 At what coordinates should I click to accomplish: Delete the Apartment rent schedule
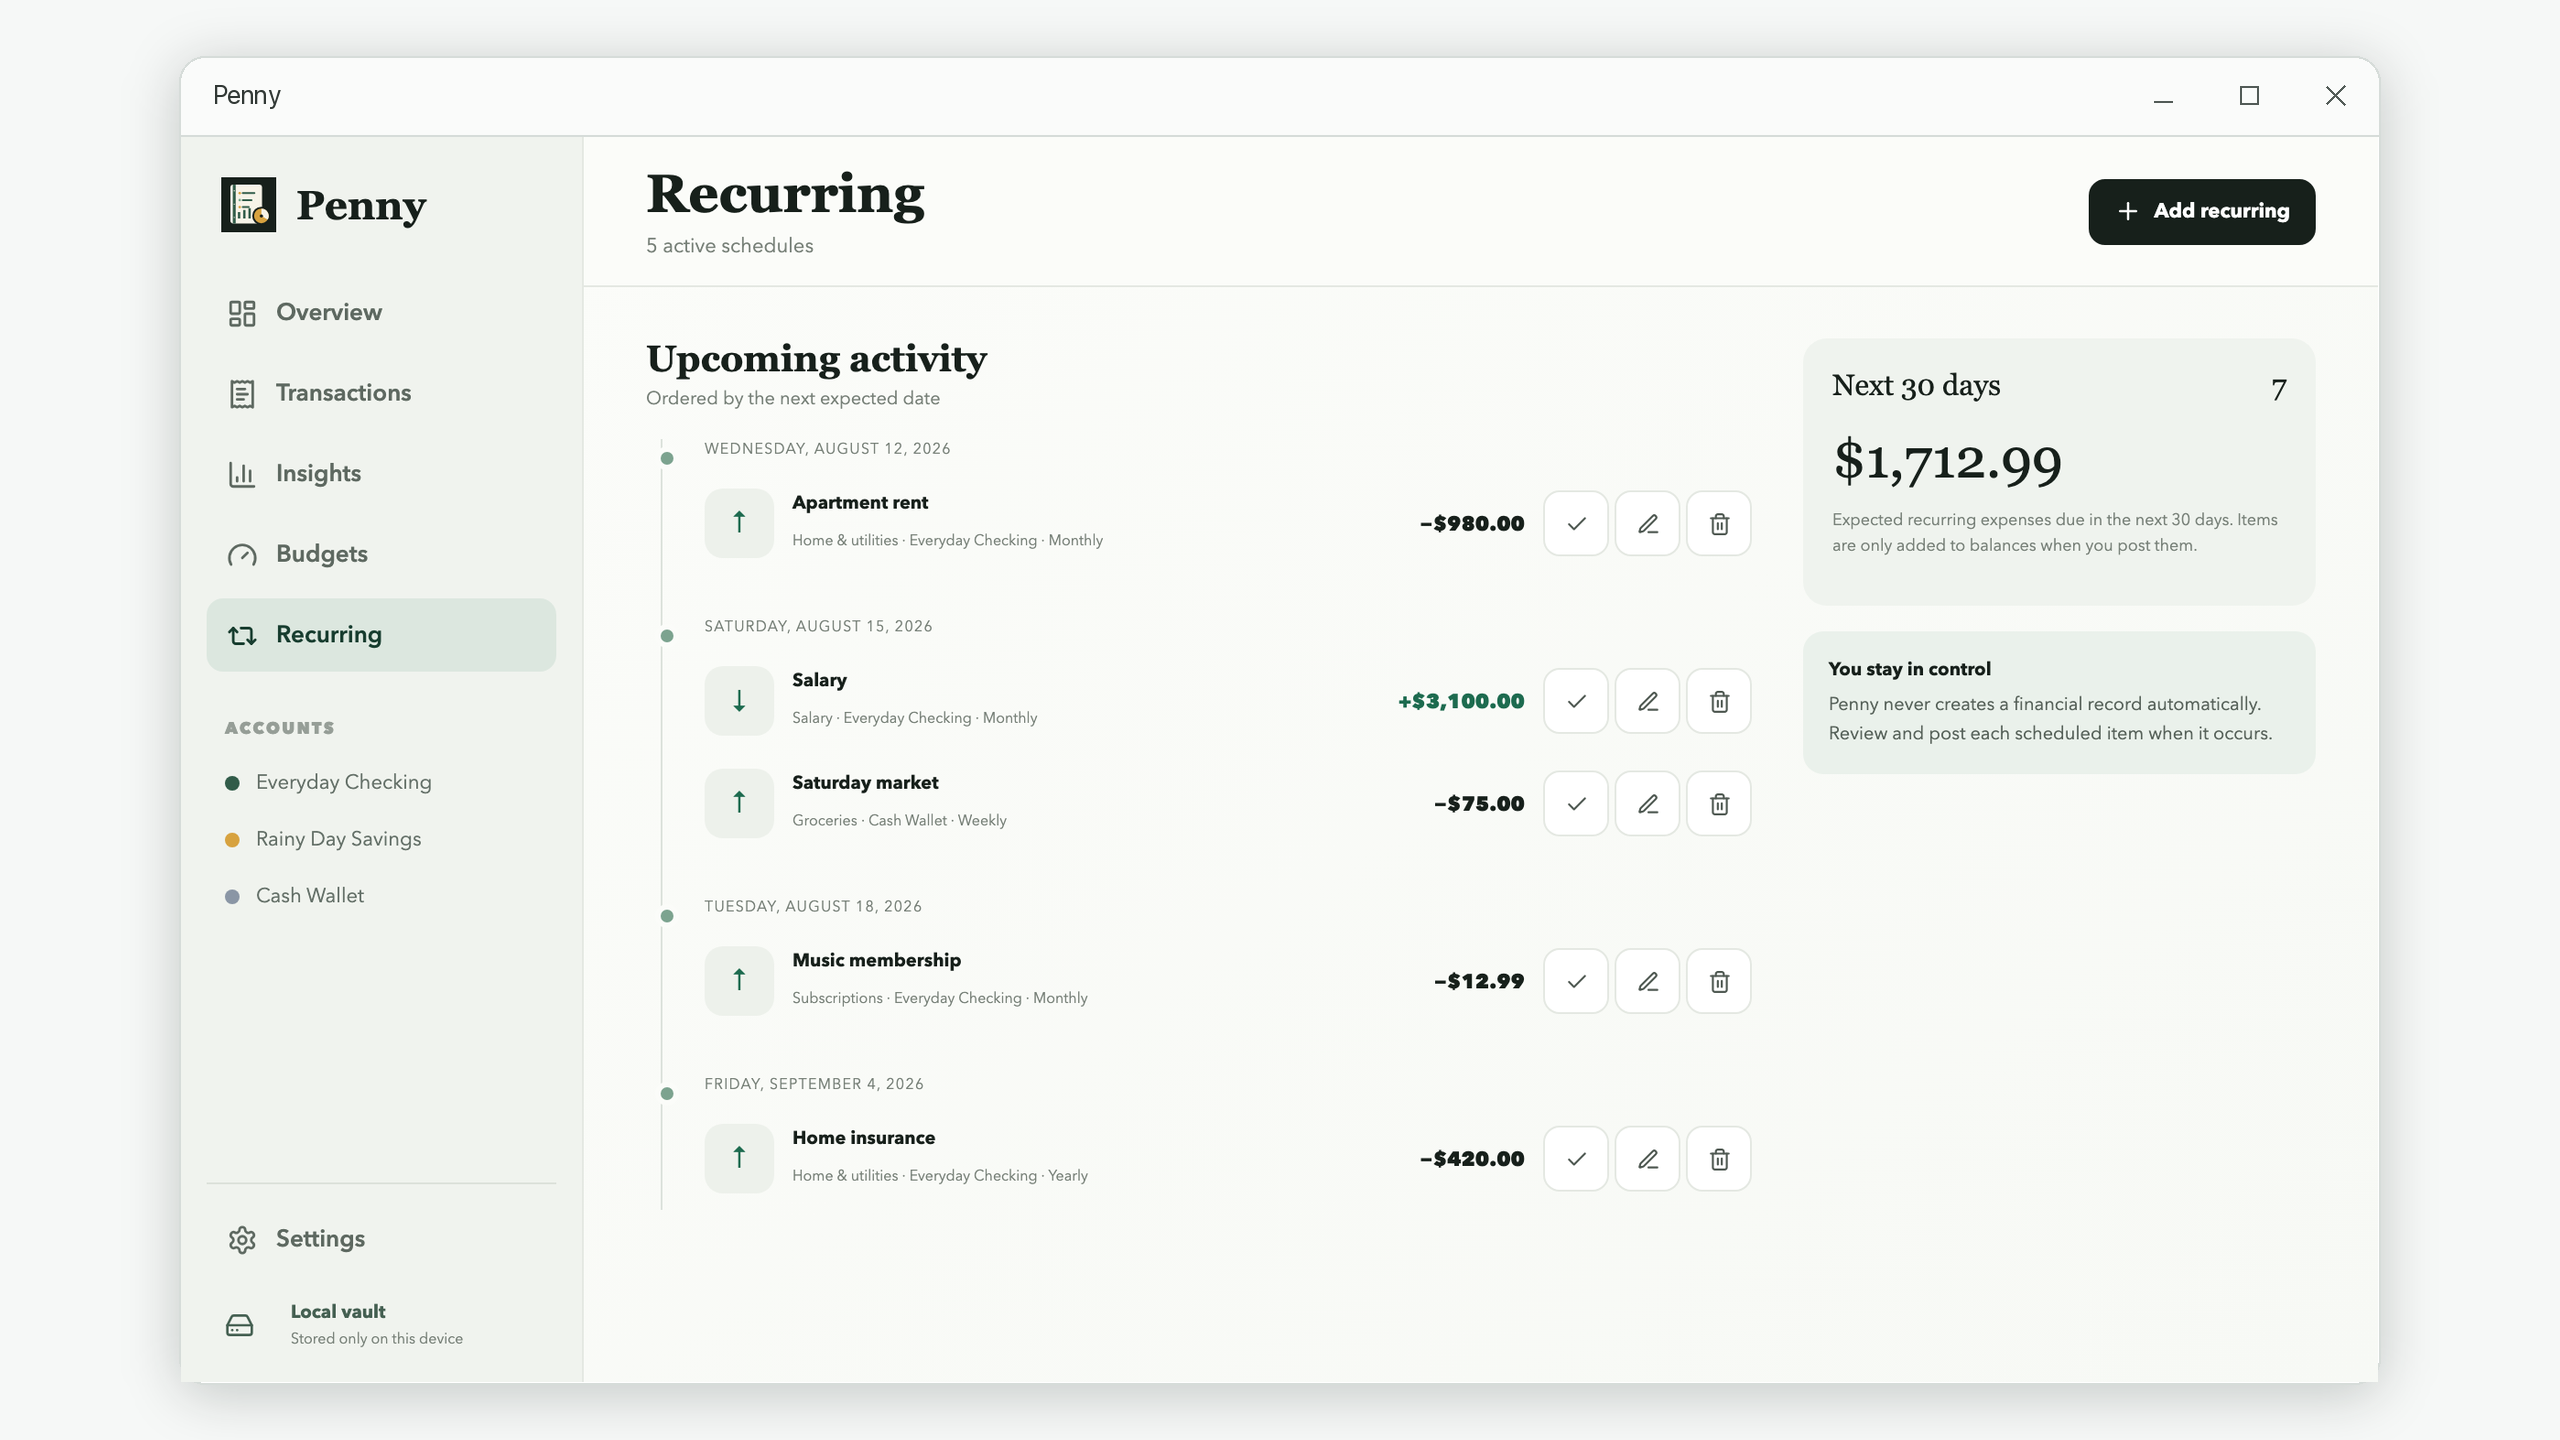tap(1719, 523)
